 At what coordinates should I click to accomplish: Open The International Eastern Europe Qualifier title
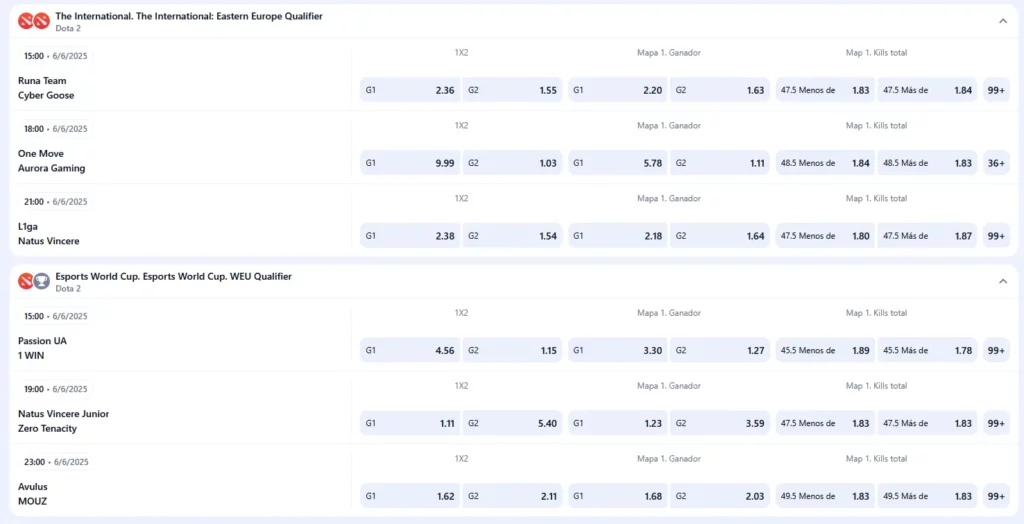tap(189, 16)
